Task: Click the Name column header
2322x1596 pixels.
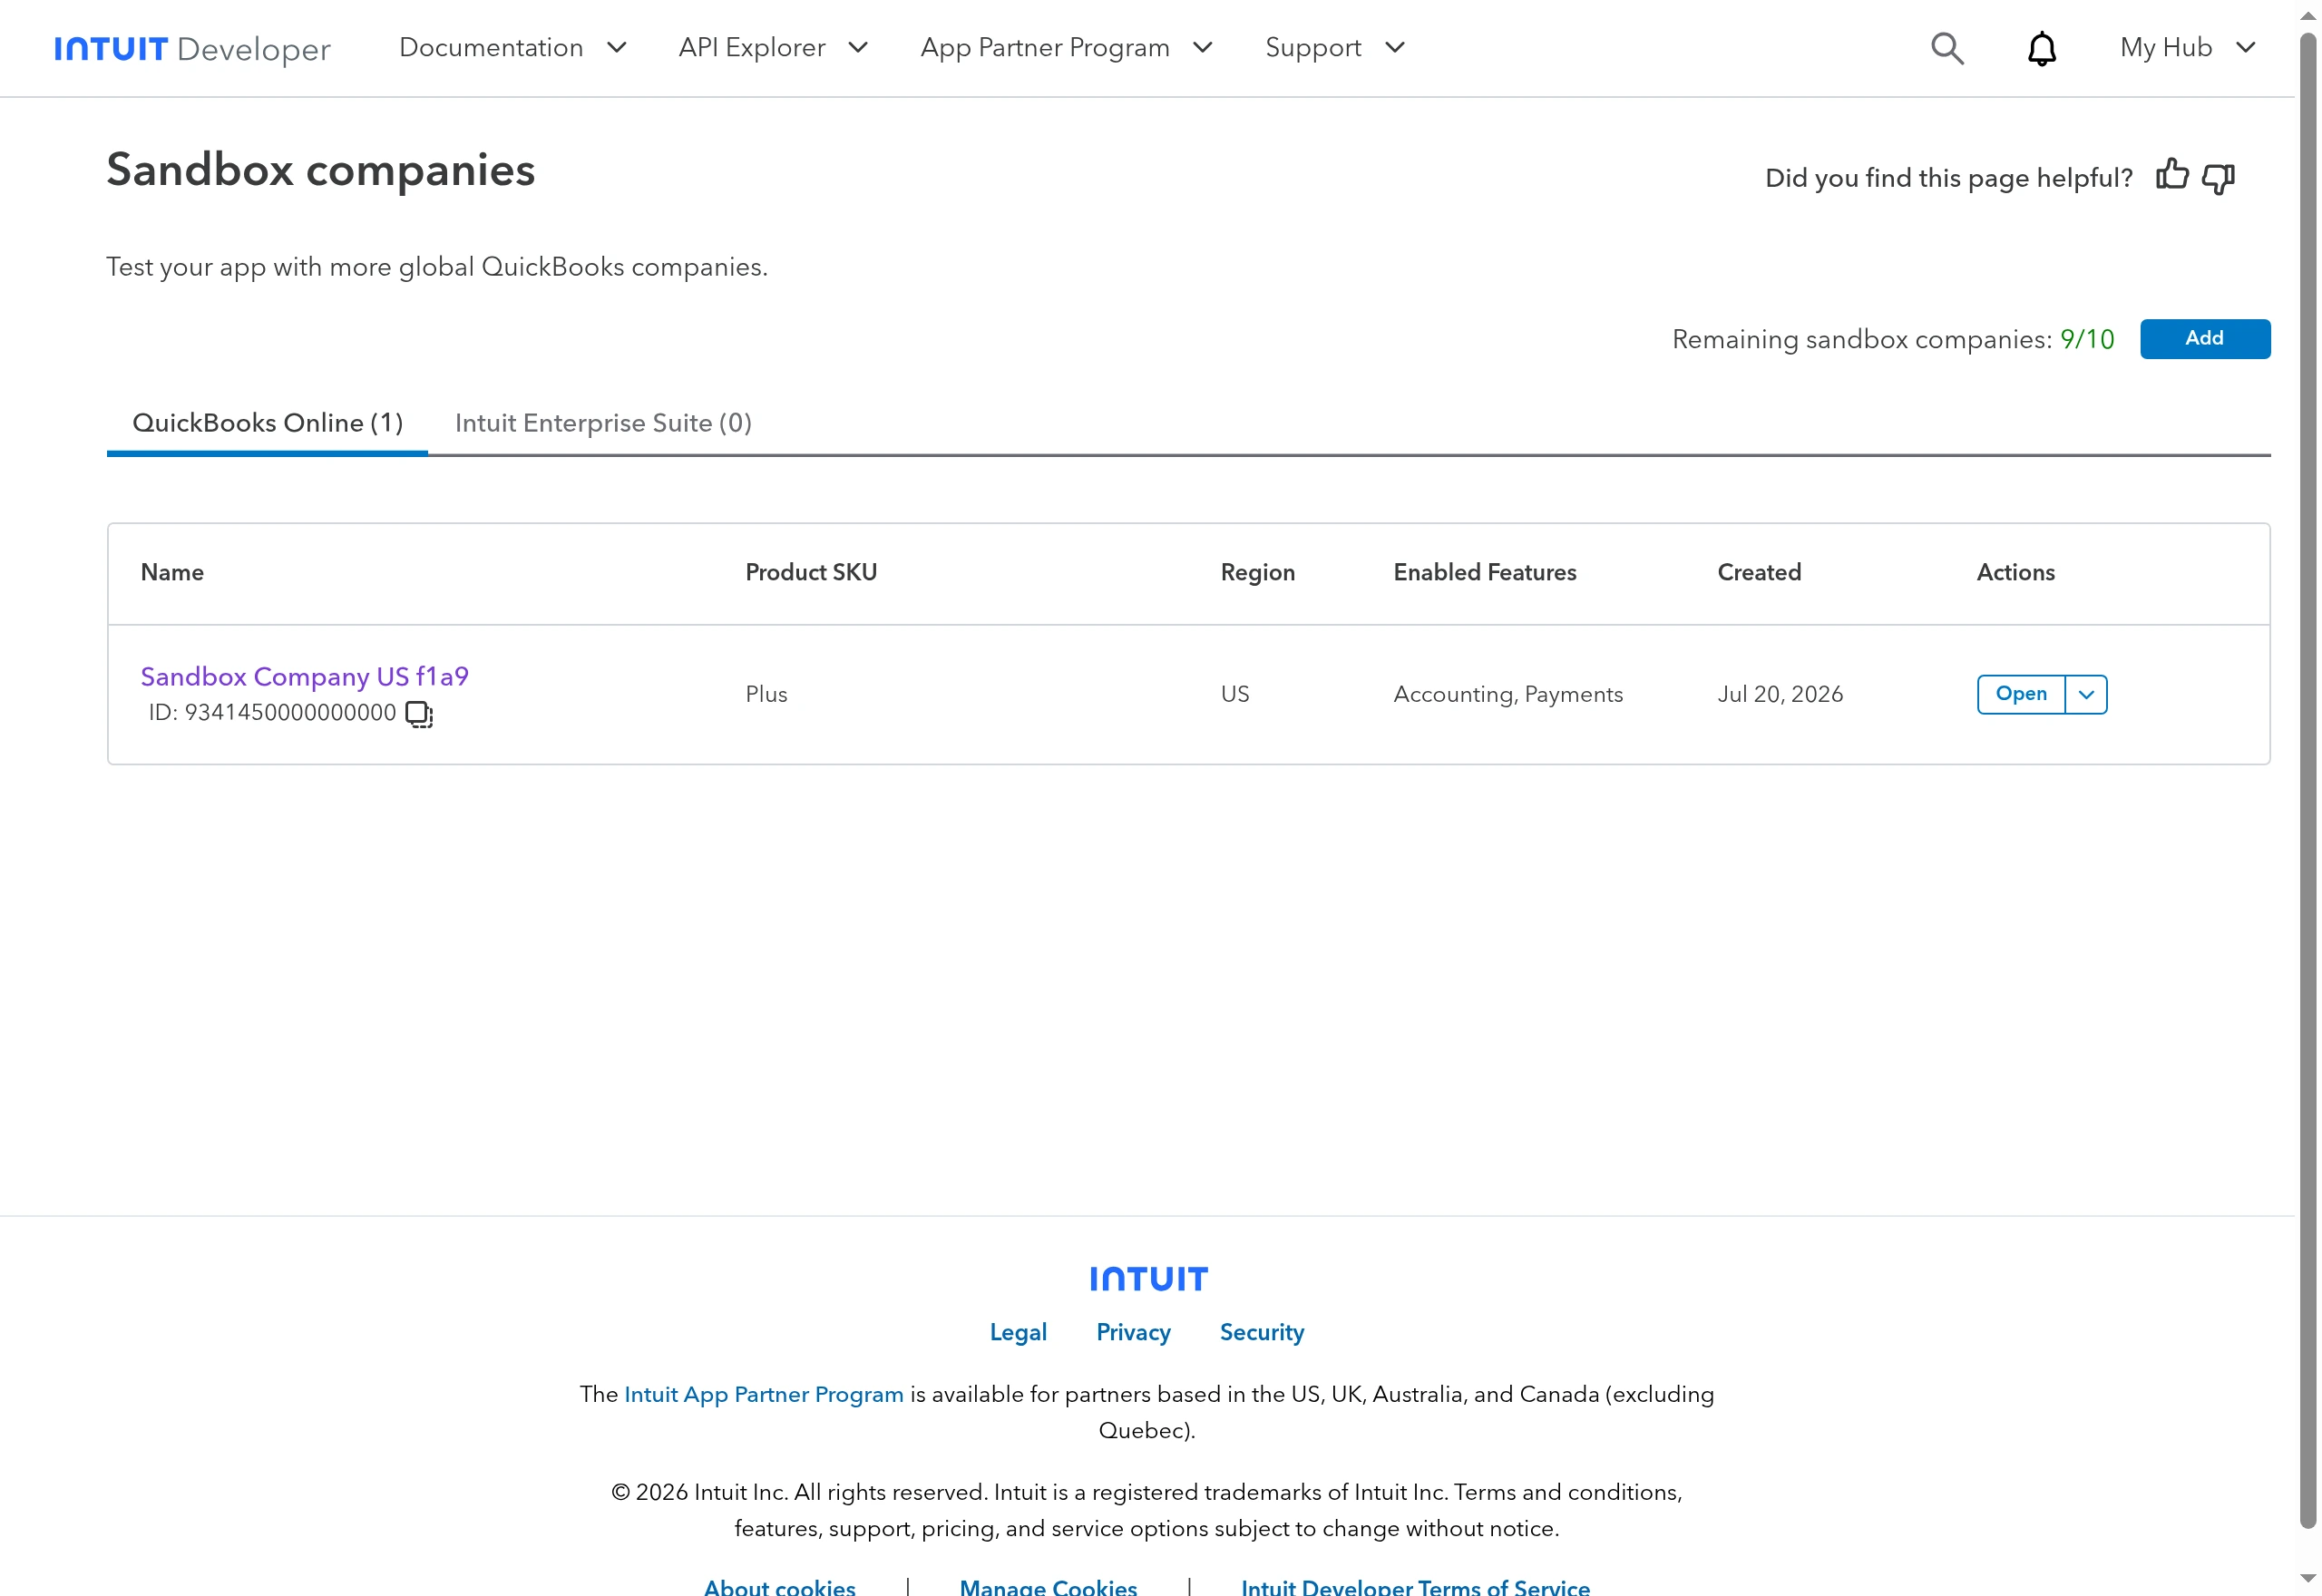Action: click(172, 572)
